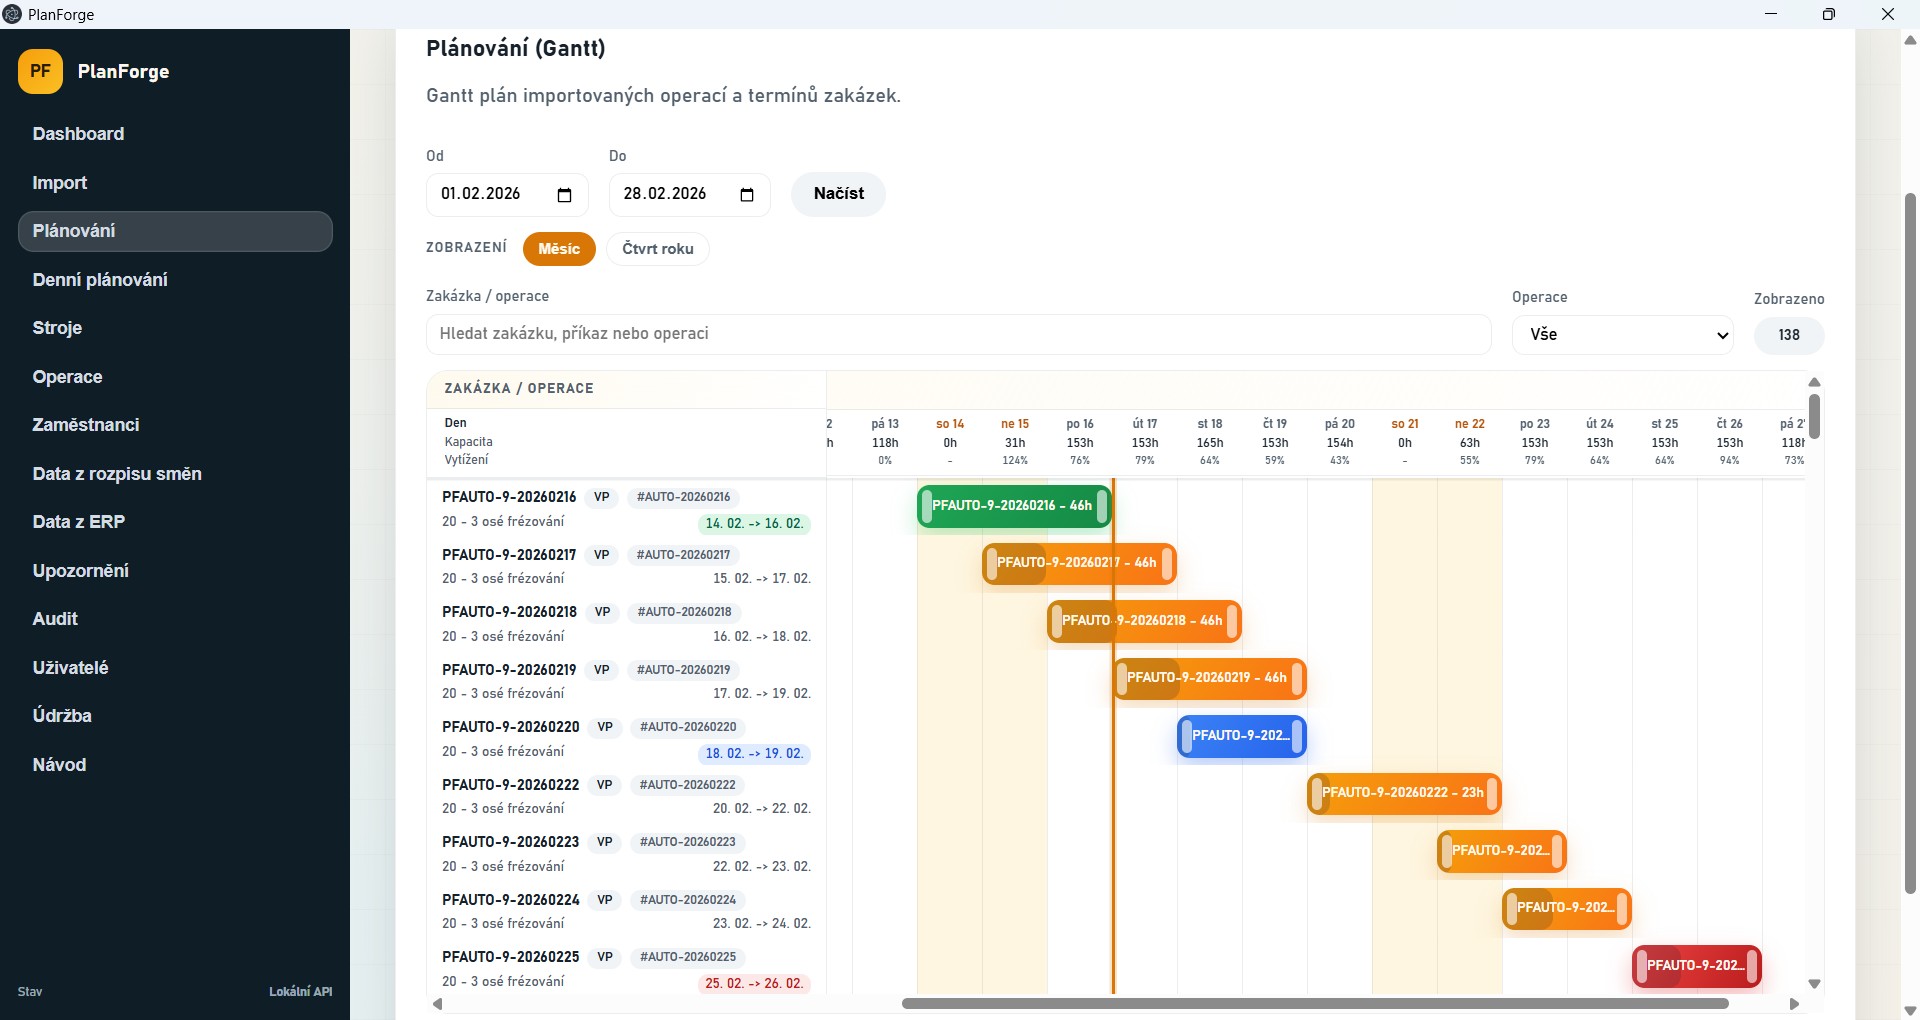The height and width of the screenshot is (1020, 1920).
Task: Click the Do date field 28.02.2026
Action: tap(672, 194)
